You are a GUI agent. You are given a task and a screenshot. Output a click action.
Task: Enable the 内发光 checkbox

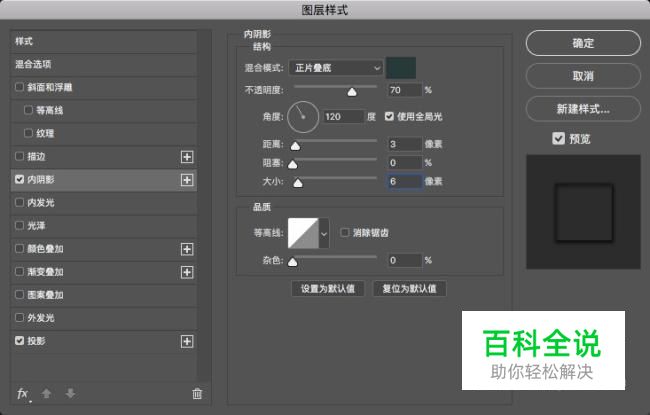click(19, 202)
